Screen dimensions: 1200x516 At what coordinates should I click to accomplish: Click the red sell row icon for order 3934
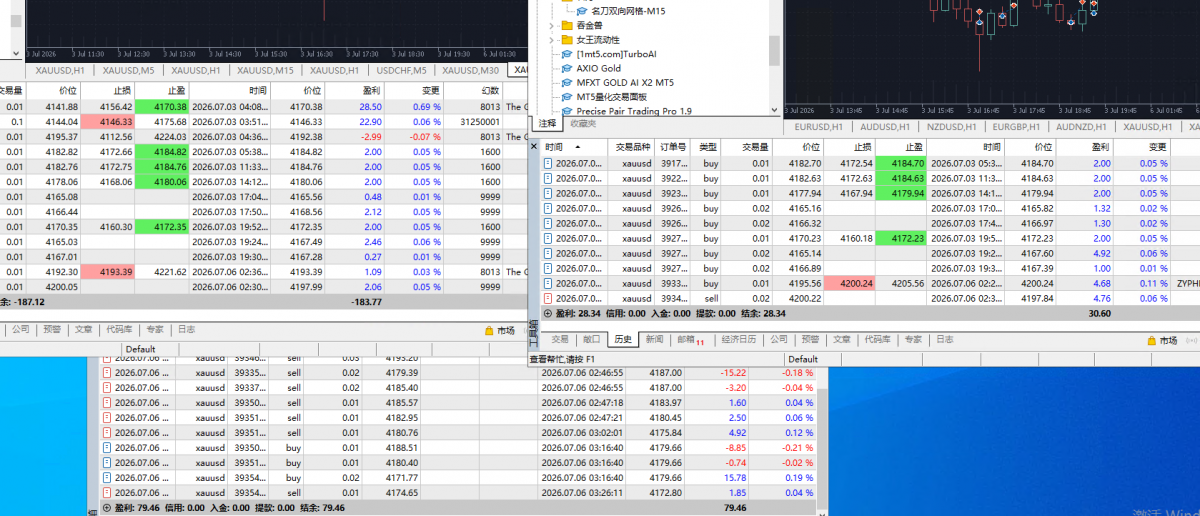point(547,298)
